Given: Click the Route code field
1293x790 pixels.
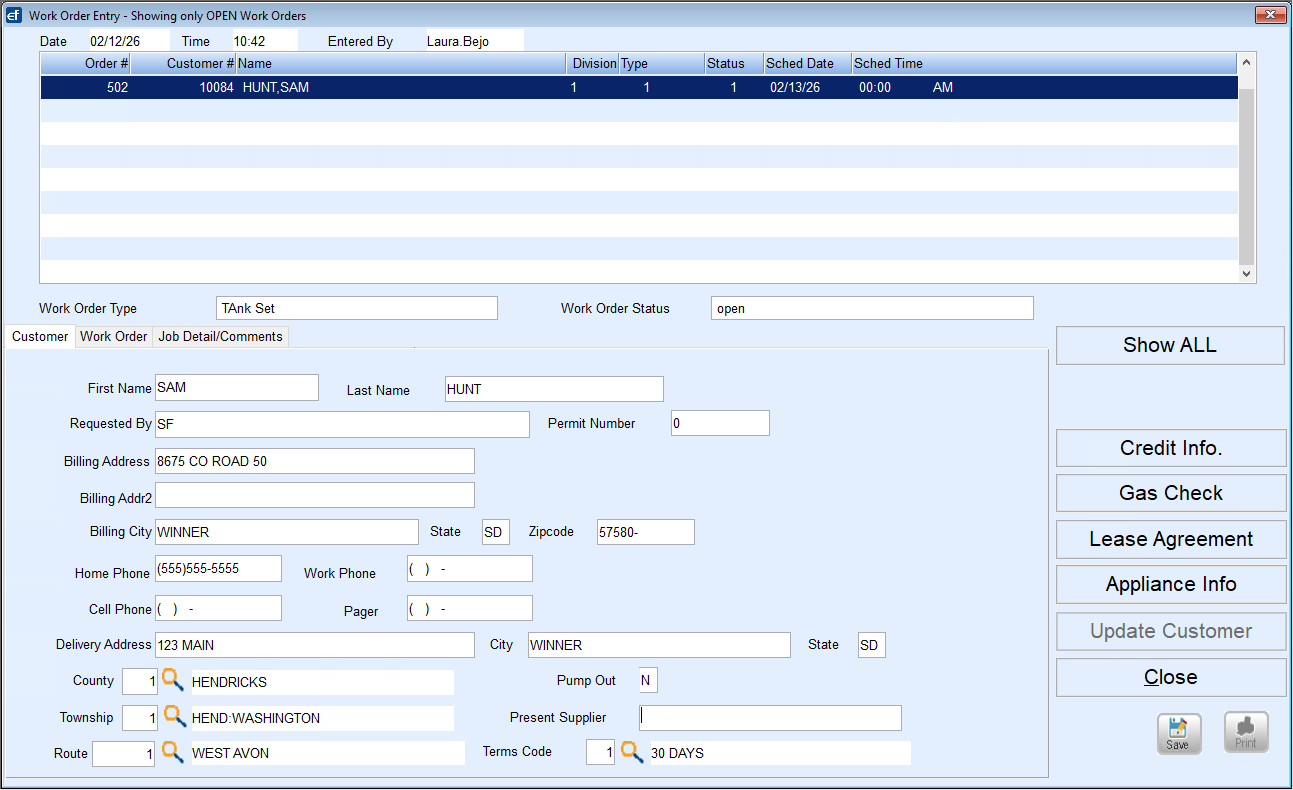Looking at the screenshot, I should click(124, 754).
